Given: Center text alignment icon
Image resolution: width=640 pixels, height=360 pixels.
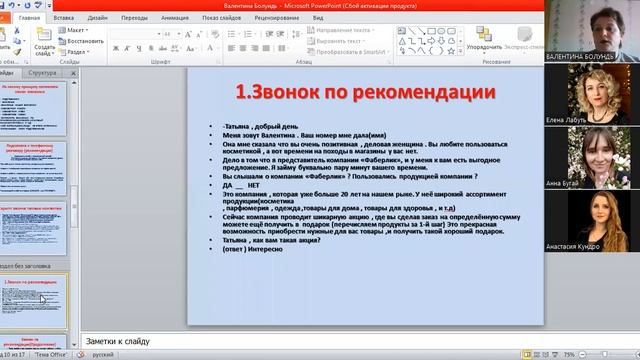Looking at the screenshot, I should click(243, 48).
